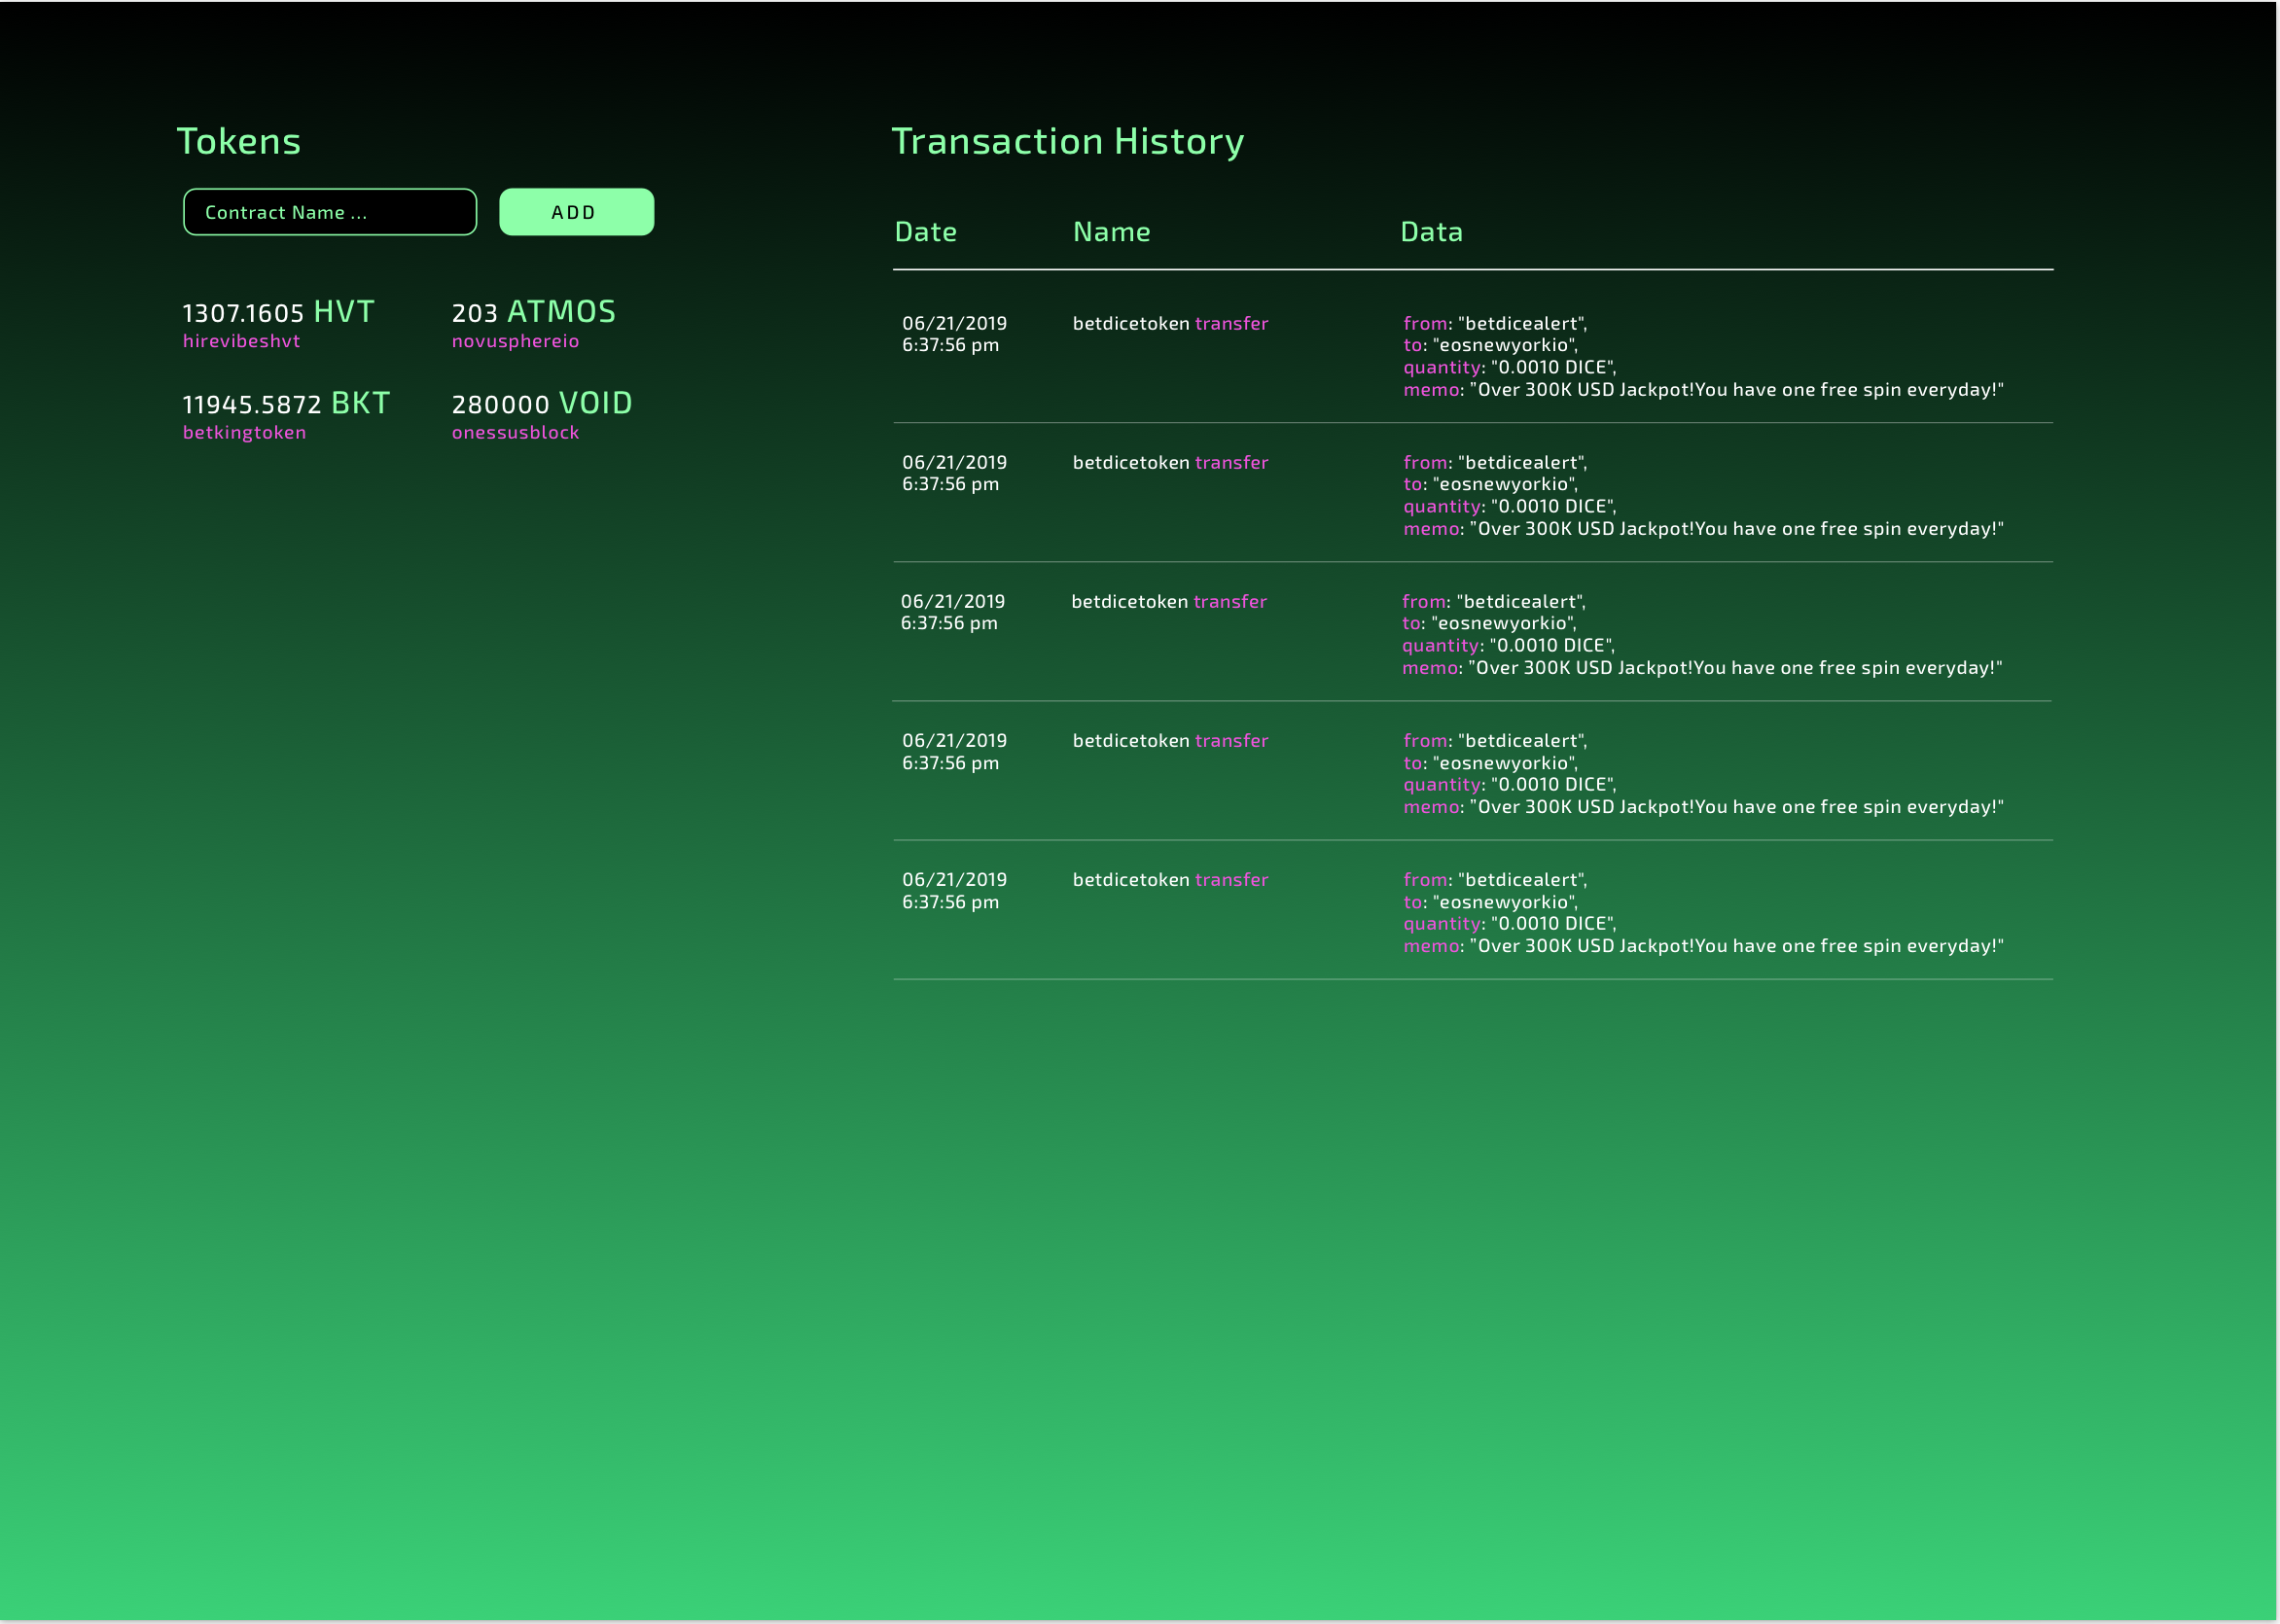Select the BKT token balance
This screenshot has width=2280, height=1624.
286,404
